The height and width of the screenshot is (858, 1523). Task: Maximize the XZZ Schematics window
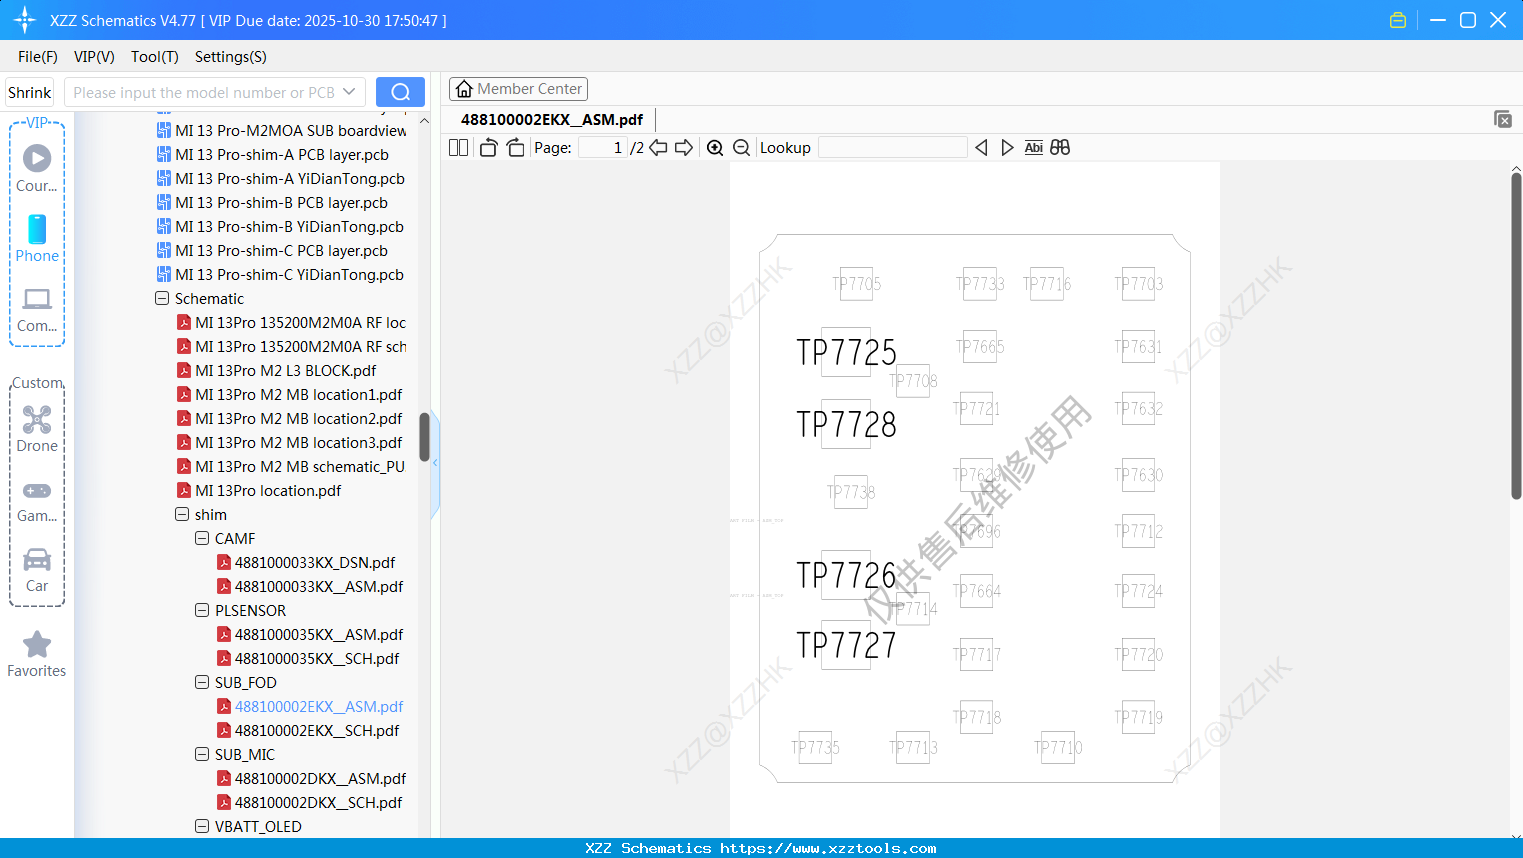pyautogui.click(x=1468, y=20)
